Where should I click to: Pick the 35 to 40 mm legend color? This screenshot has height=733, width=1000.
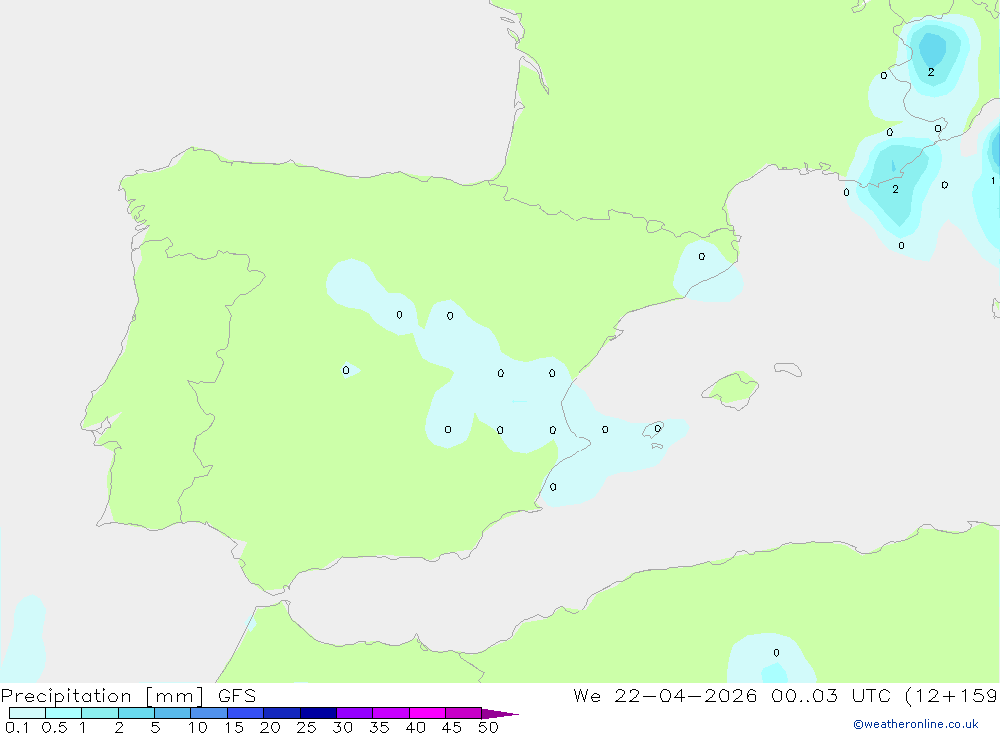click(x=391, y=713)
